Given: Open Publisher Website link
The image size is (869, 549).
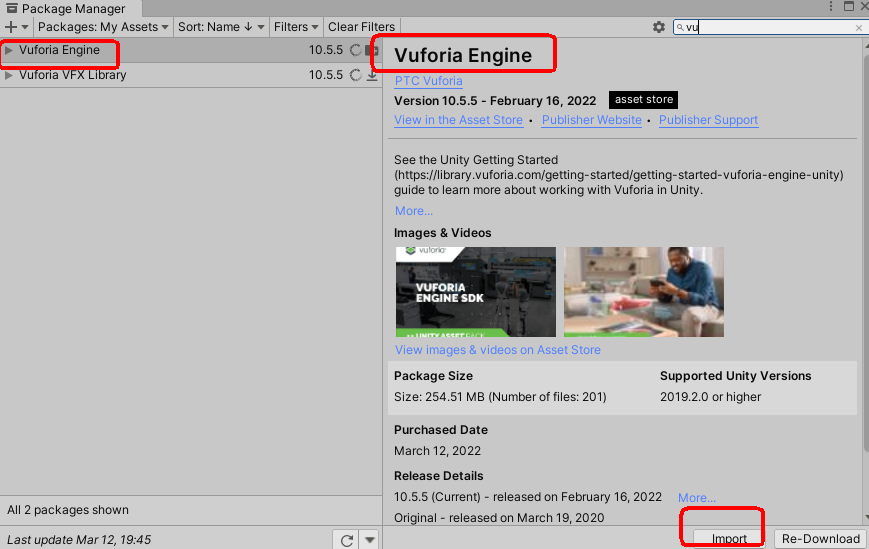Looking at the screenshot, I should click(591, 120).
